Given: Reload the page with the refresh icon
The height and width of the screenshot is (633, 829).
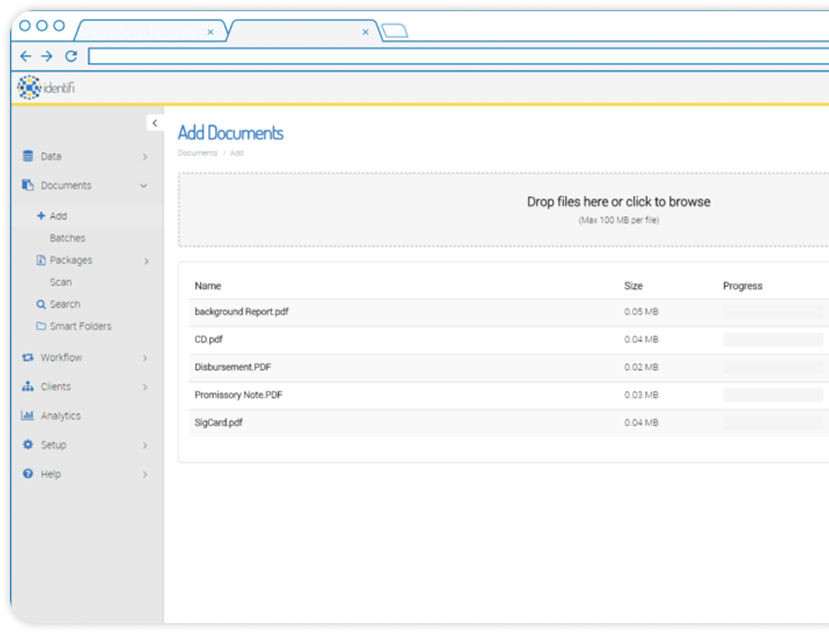Looking at the screenshot, I should [x=71, y=56].
